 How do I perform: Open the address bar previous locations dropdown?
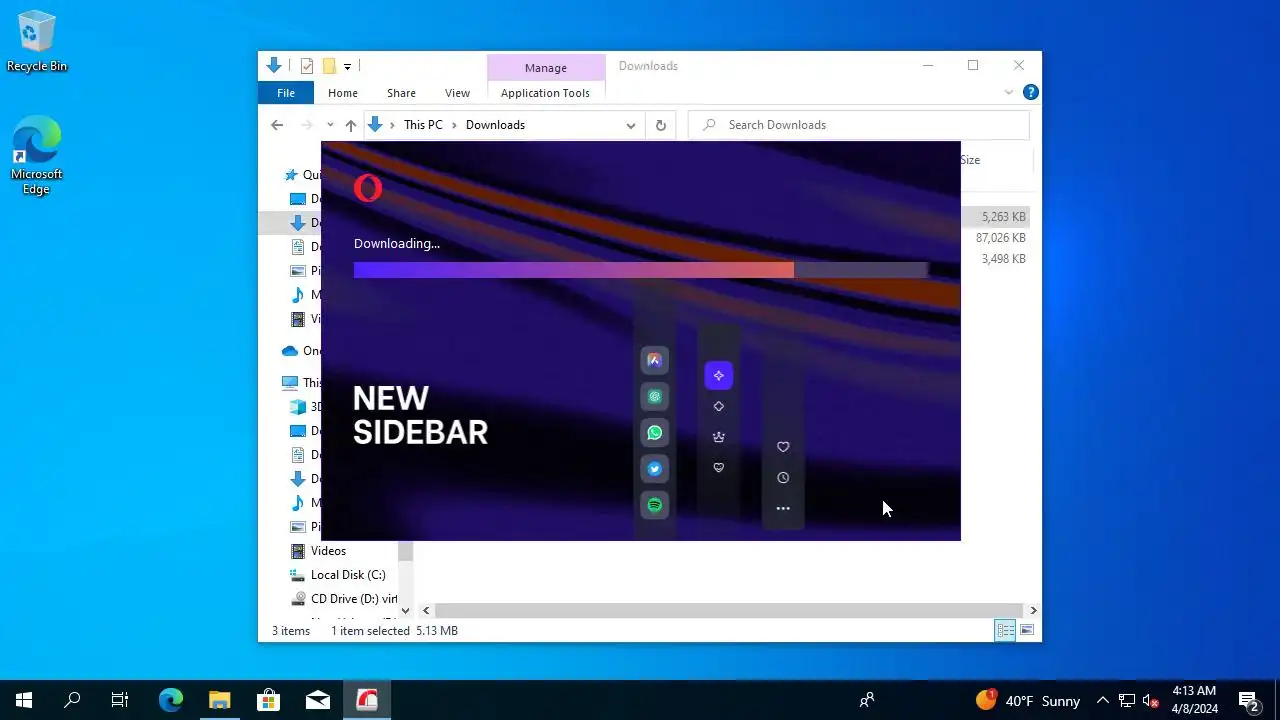click(x=630, y=125)
